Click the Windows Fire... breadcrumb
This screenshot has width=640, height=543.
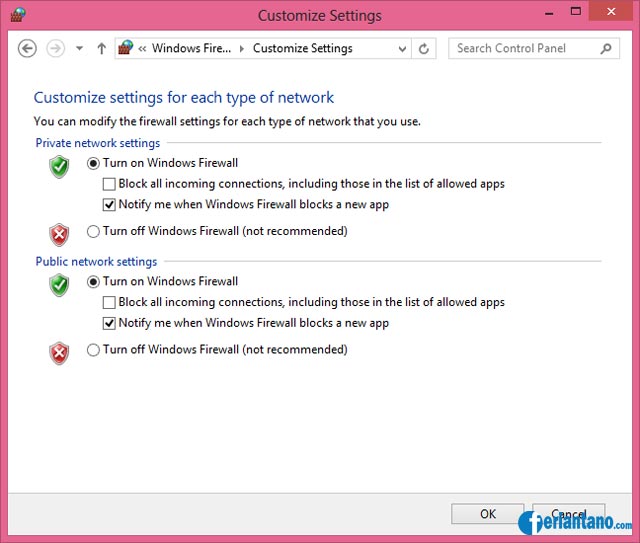tap(191, 48)
